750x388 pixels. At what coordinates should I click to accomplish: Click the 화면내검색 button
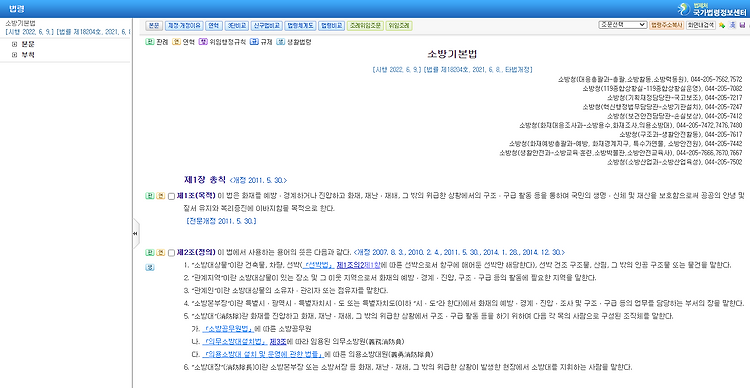(x=701, y=25)
